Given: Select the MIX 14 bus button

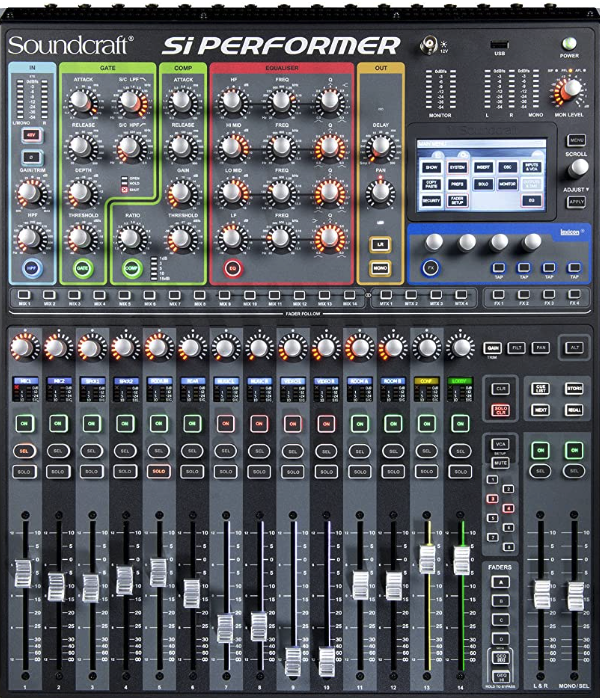Looking at the screenshot, I should coord(350,295).
